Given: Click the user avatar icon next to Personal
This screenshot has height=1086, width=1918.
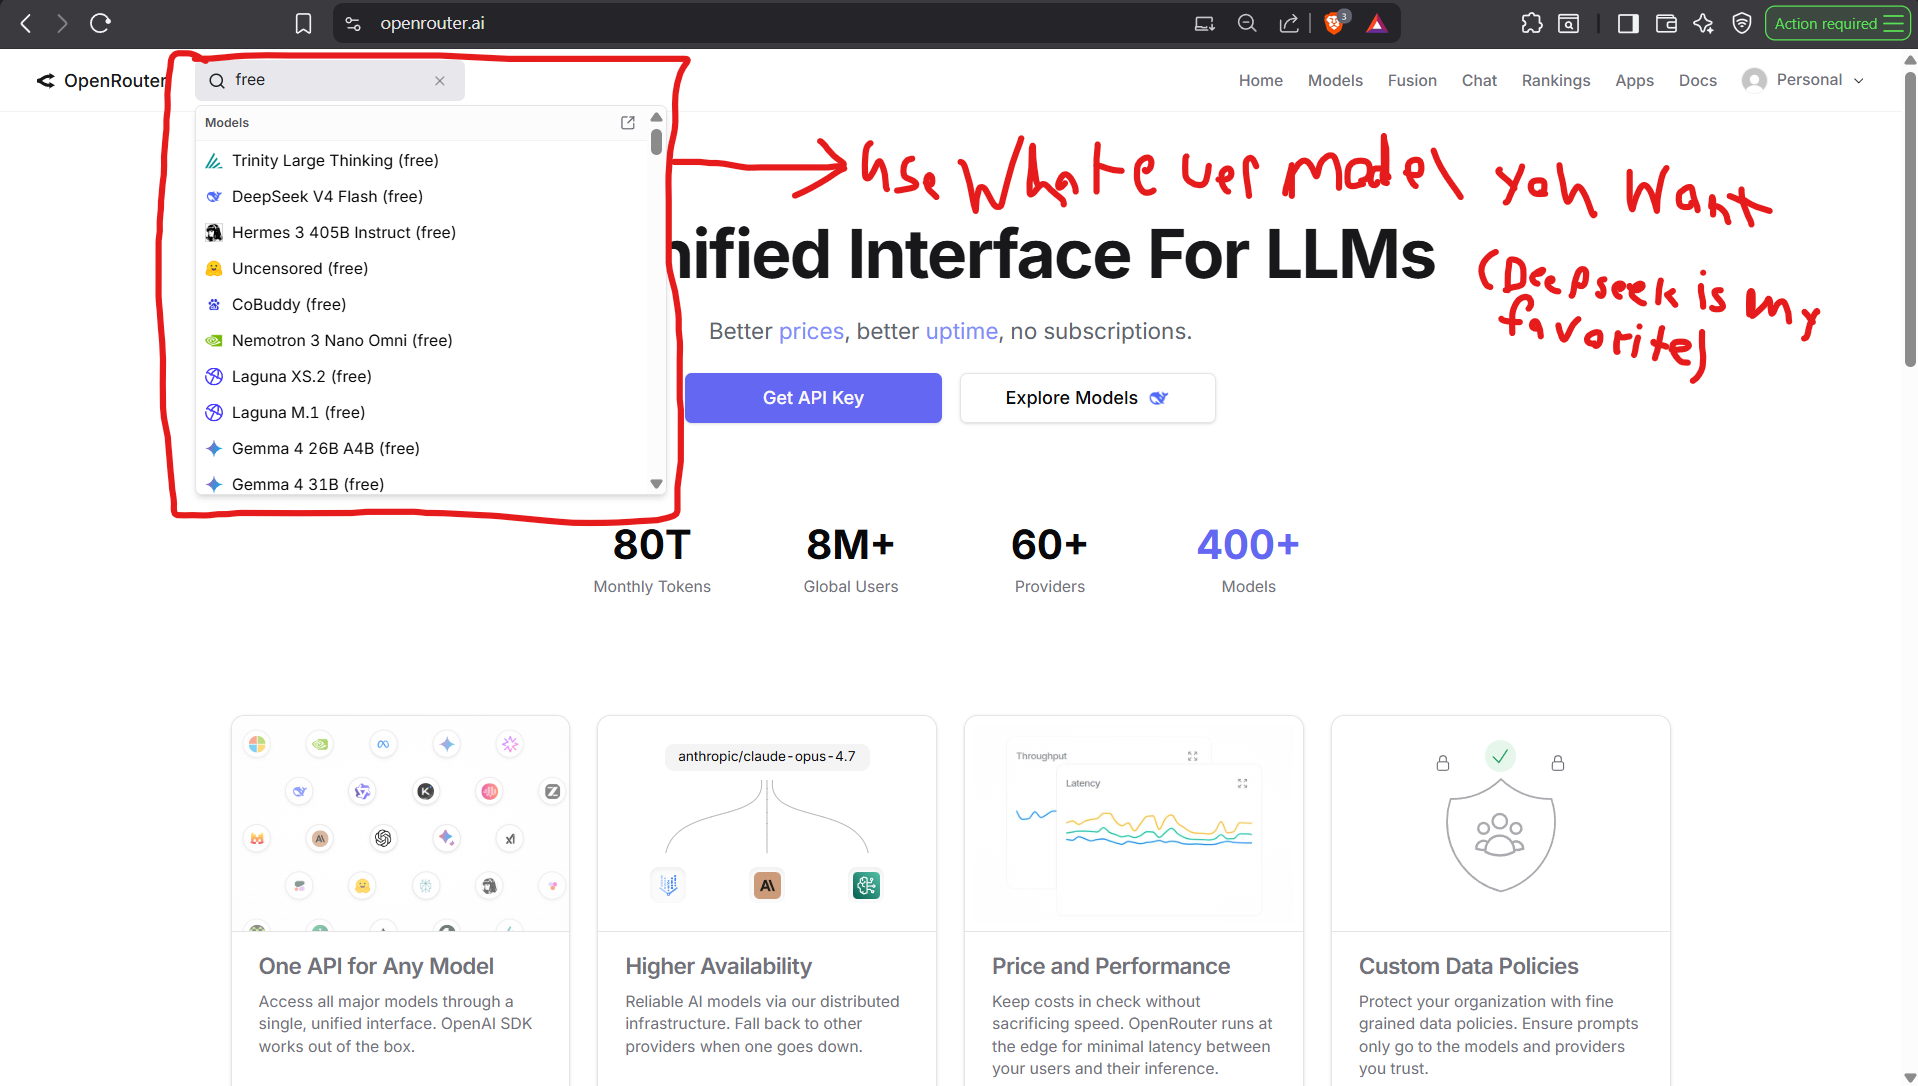Looking at the screenshot, I should (x=1754, y=80).
